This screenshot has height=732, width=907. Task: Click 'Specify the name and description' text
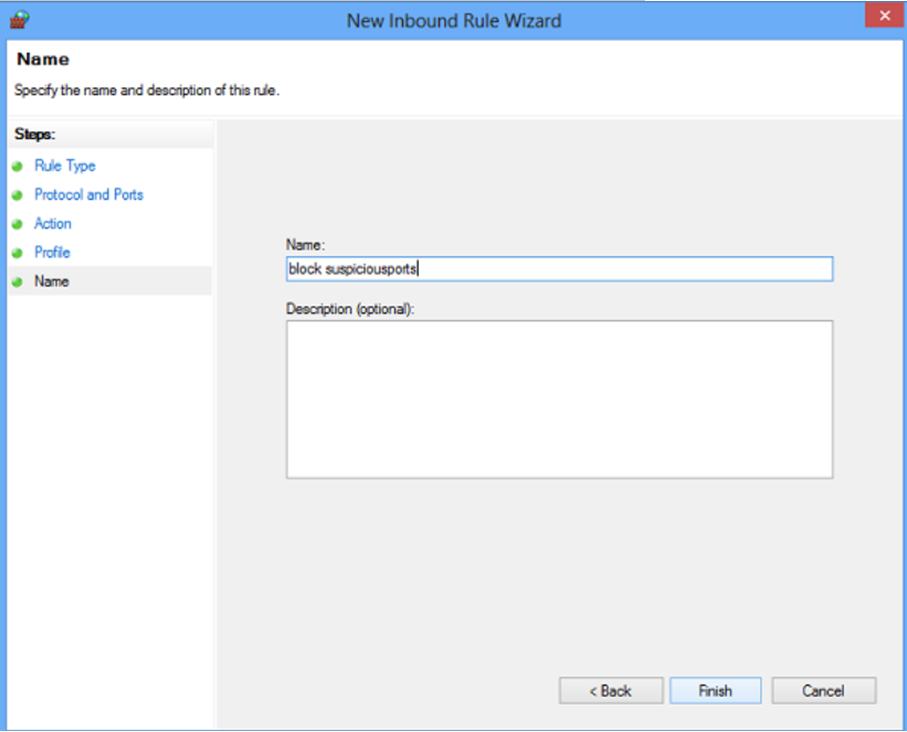147,90
